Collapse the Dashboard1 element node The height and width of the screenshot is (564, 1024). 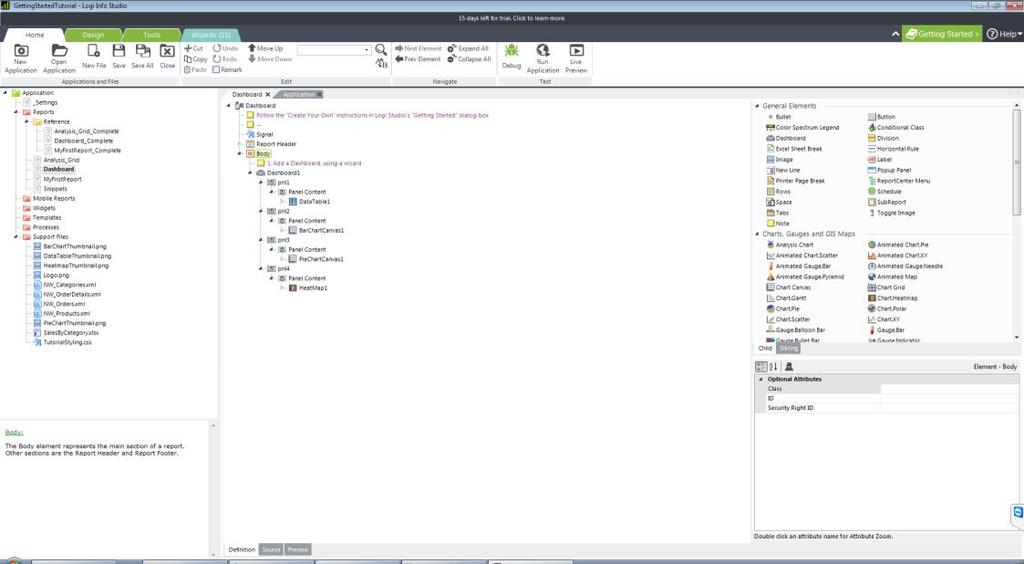250,173
